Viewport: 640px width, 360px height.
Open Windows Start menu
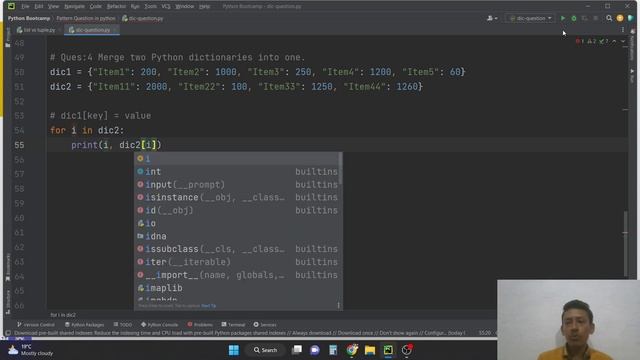[x=234, y=350]
